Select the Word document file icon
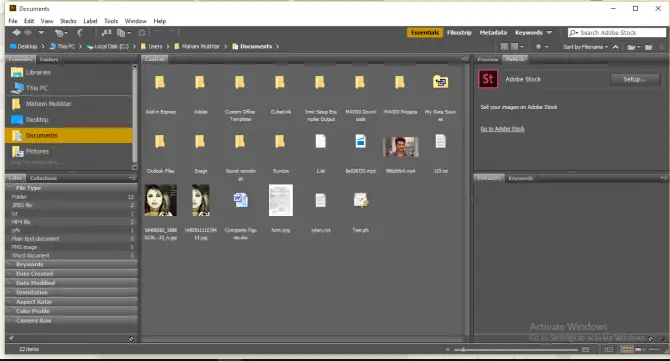The image size is (670, 361). (241, 200)
